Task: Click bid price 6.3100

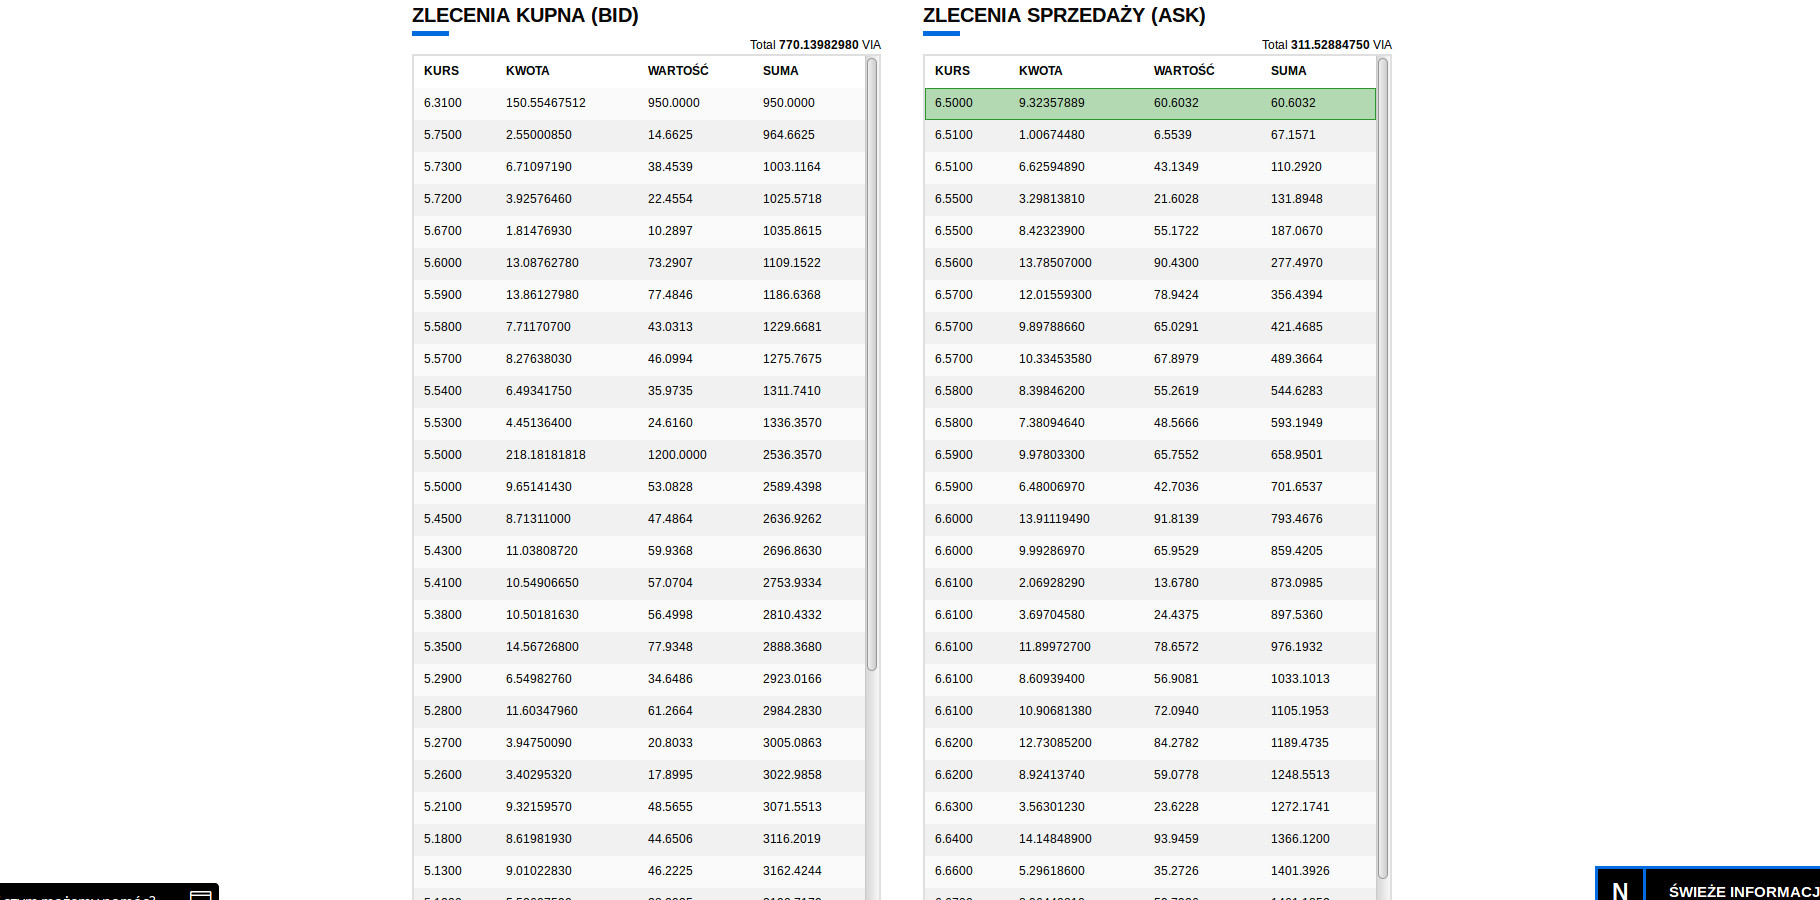Action: coord(443,103)
